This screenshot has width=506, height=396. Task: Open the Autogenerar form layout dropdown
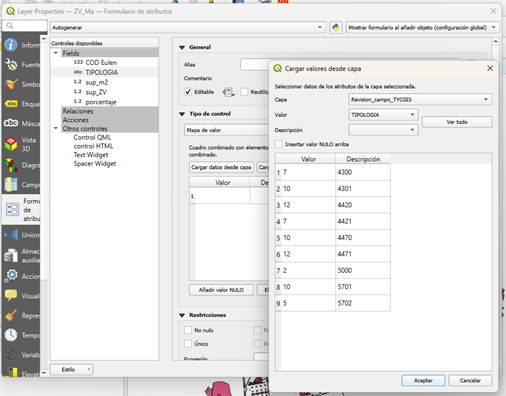pos(188,27)
